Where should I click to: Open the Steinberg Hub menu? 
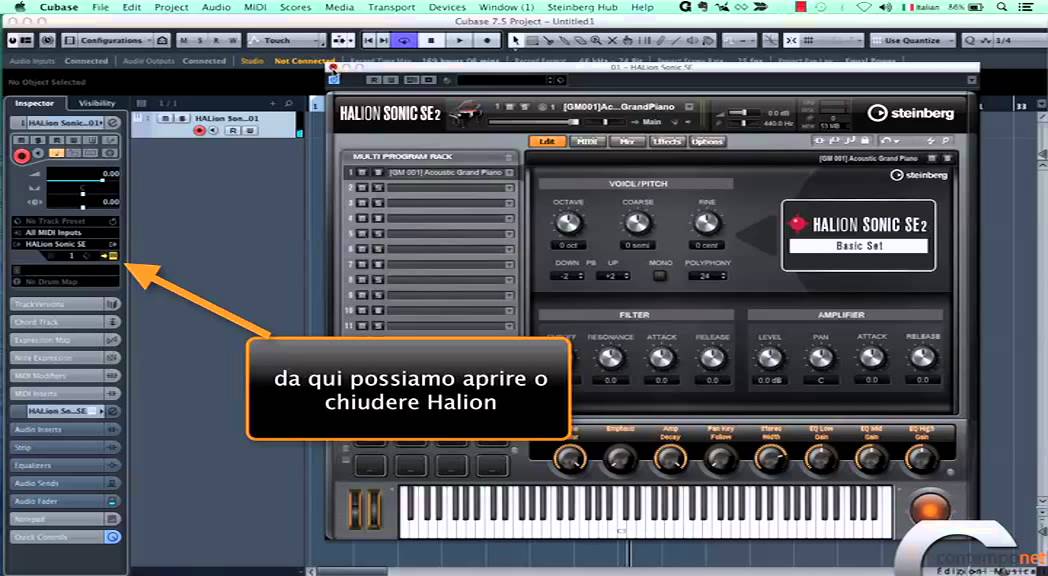tap(582, 7)
